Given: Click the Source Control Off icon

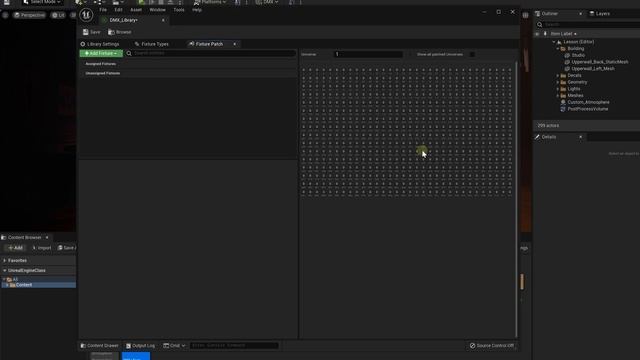Looking at the screenshot, I should [473, 346].
